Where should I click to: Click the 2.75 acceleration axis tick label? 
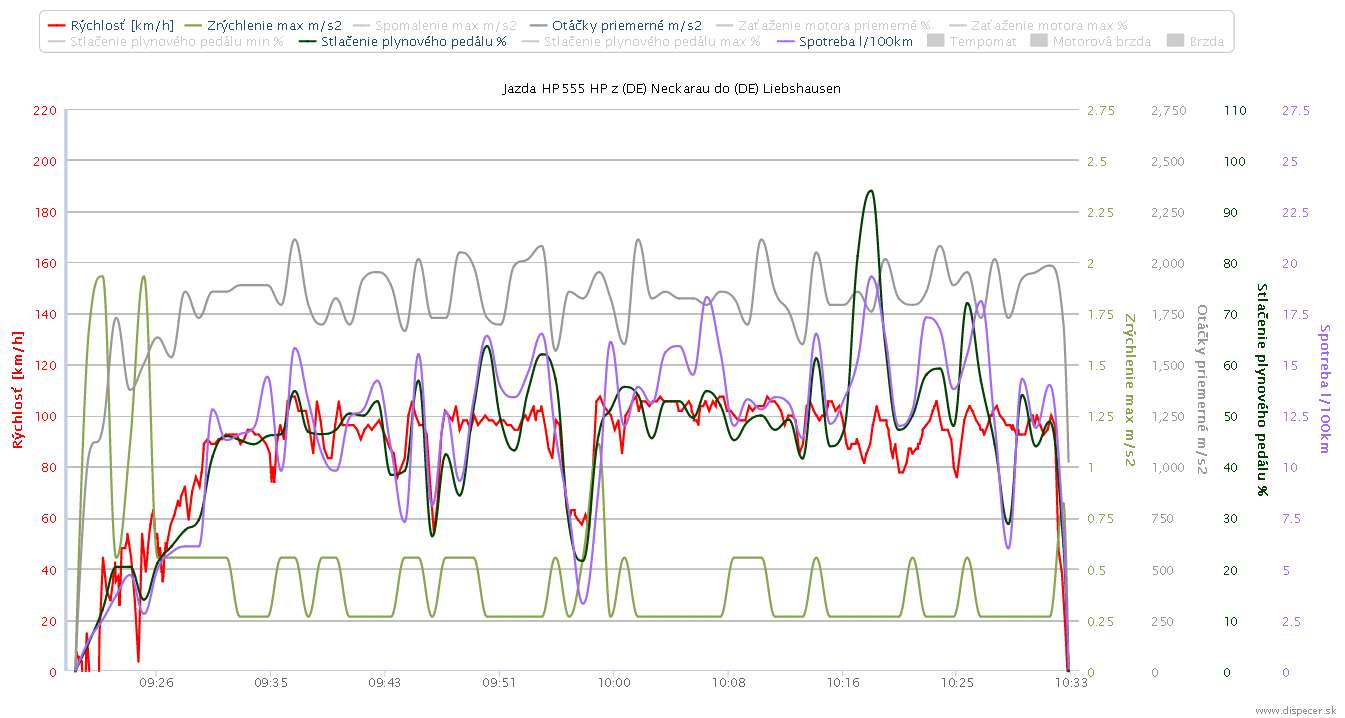(x=1100, y=110)
